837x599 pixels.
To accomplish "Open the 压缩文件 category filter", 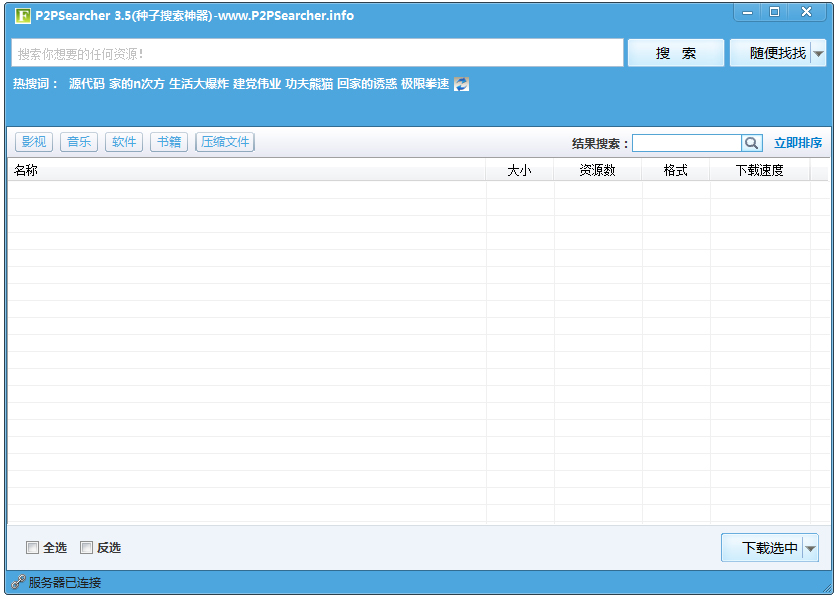I will click(x=225, y=141).
